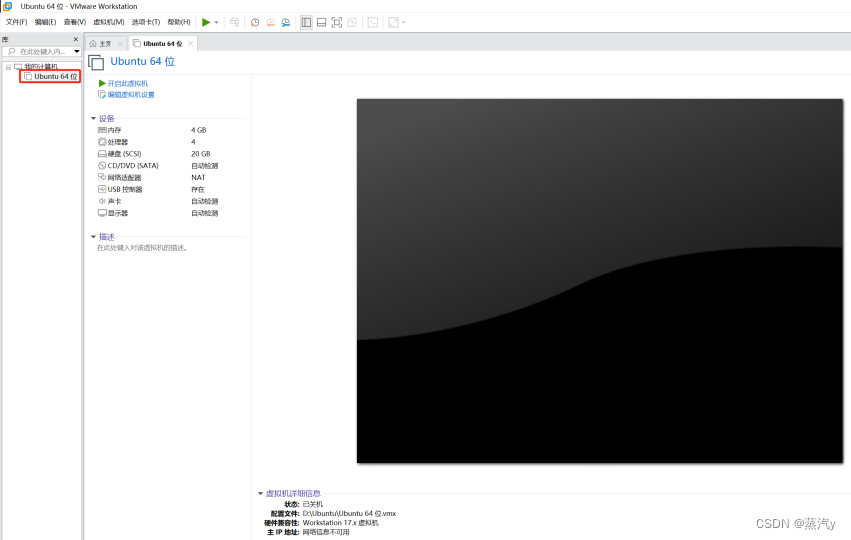The width and height of the screenshot is (851, 540).
Task: Click the Workstation 17.x compatibility text
Action: tap(340, 523)
